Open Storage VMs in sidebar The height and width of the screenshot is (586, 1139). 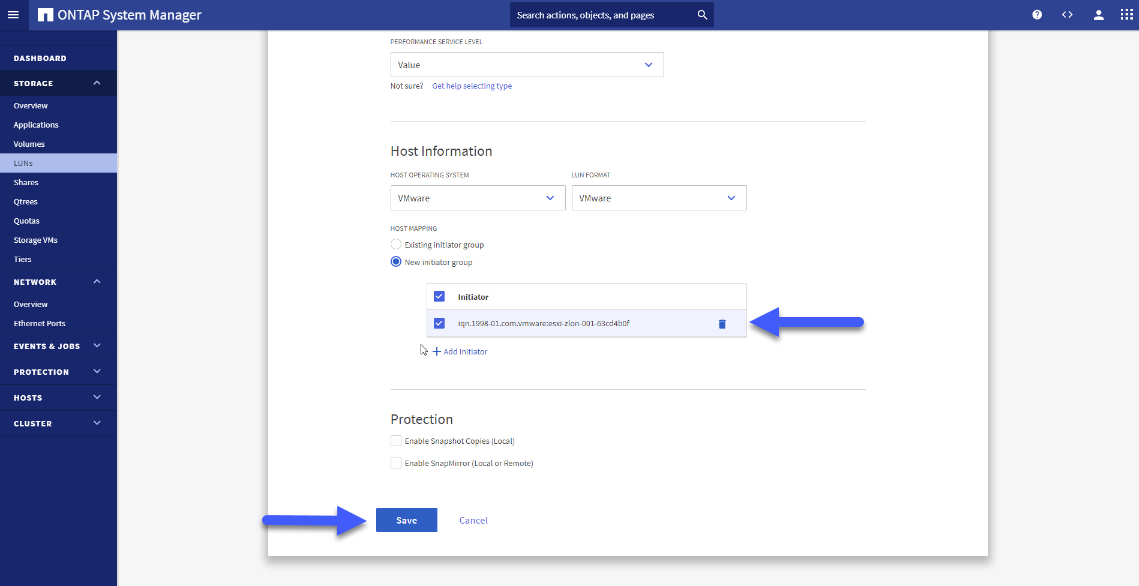(35, 240)
